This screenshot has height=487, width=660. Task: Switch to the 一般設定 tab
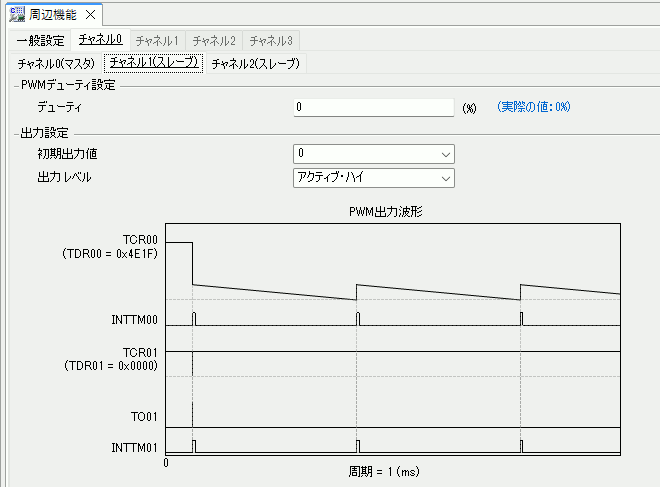40,41
